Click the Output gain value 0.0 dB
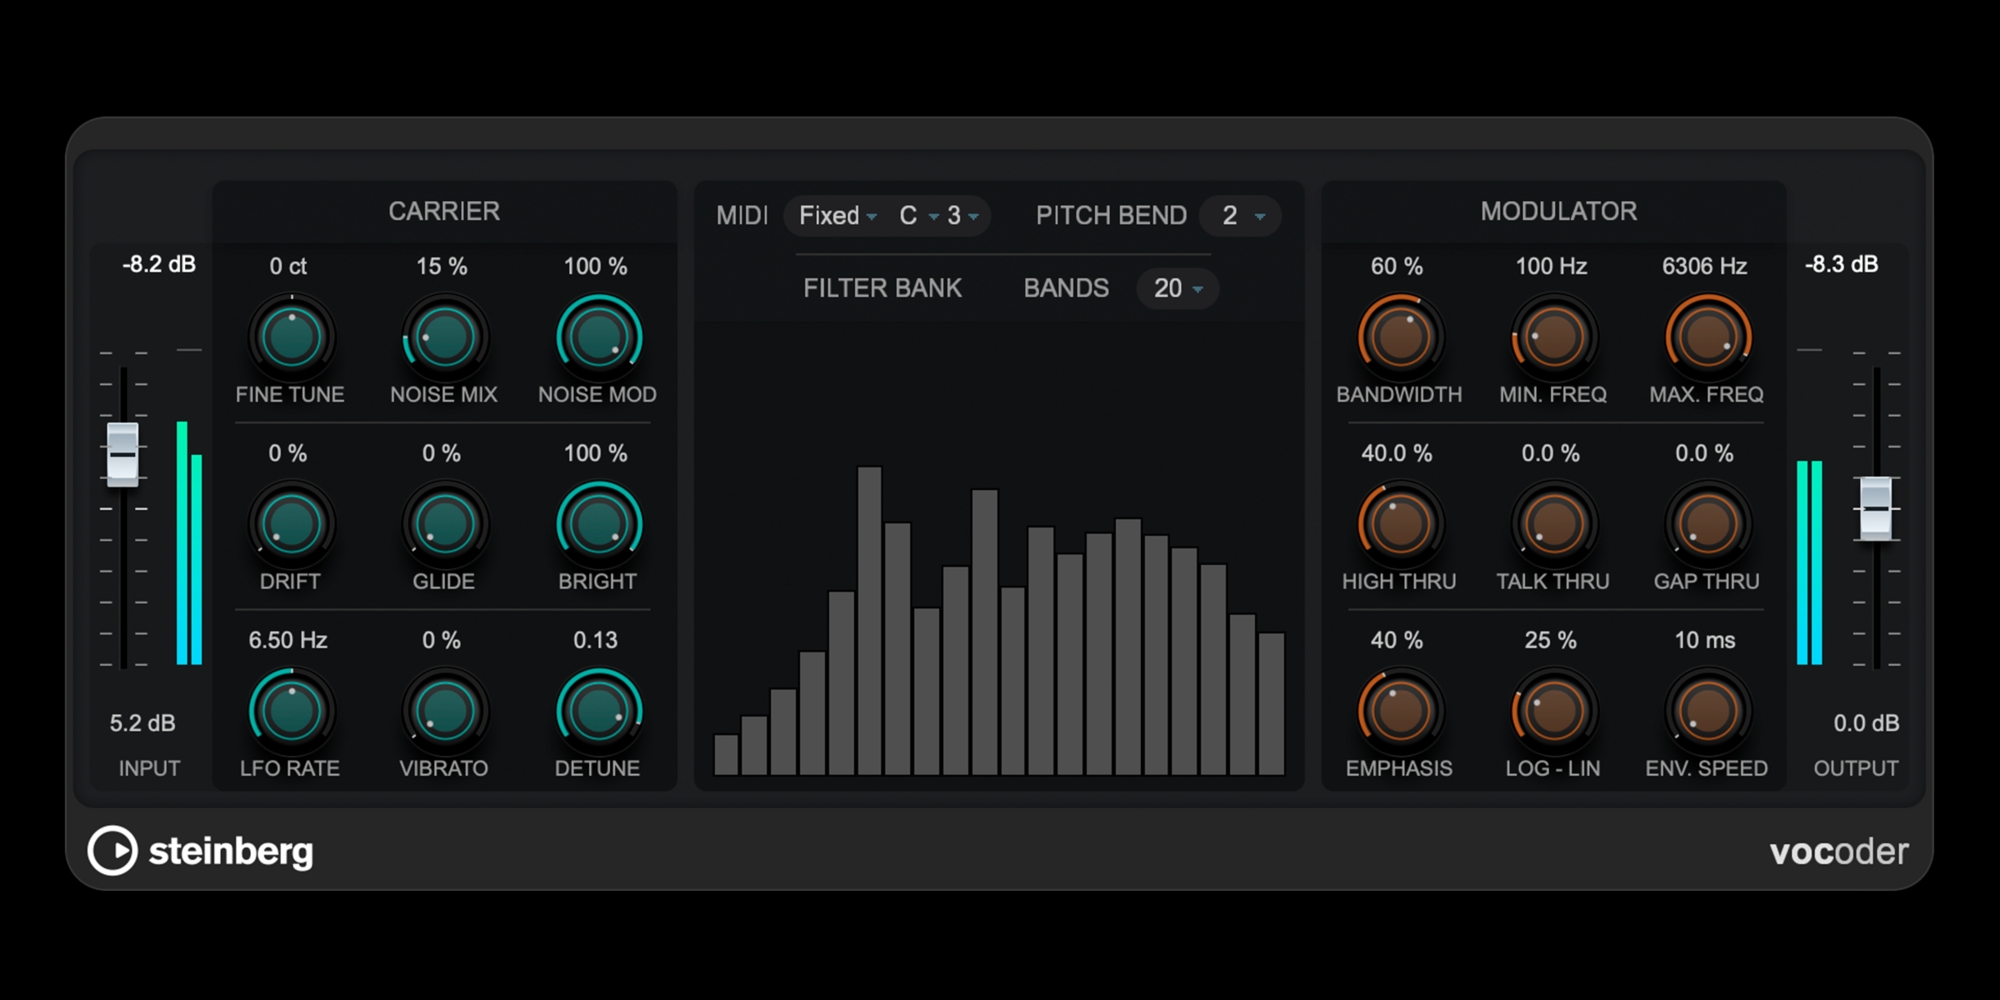 pyautogui.click(x=1866, y=723)
